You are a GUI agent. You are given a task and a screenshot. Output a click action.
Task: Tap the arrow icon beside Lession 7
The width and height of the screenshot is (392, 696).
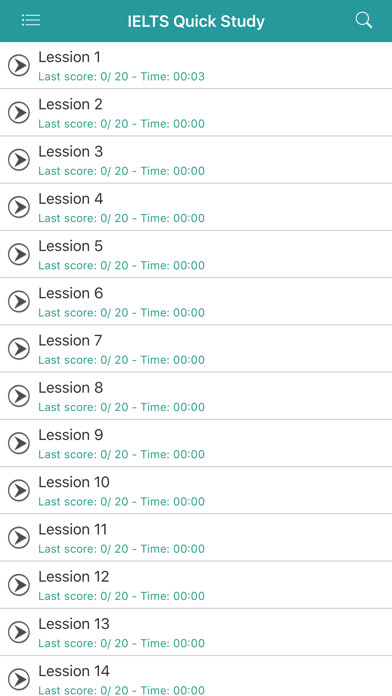(19, 349)
